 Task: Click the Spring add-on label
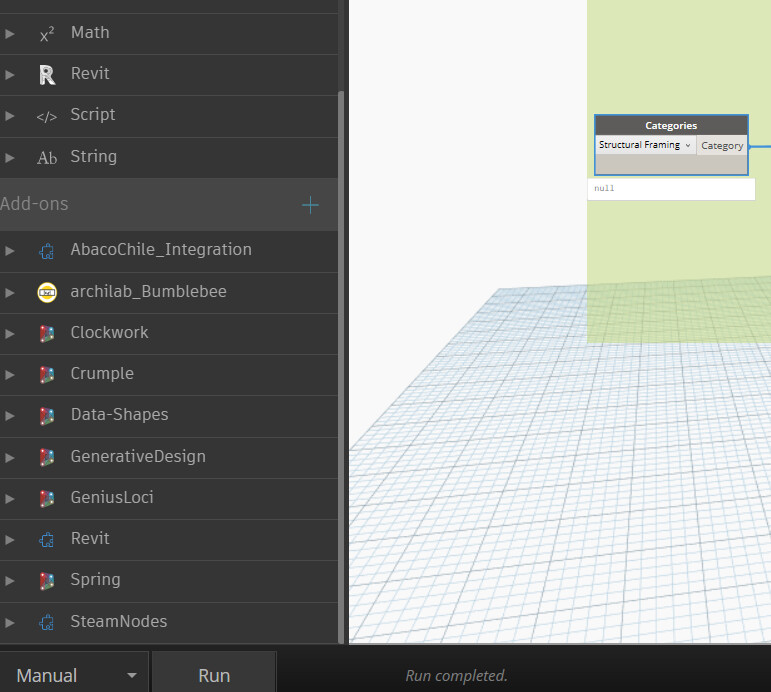point(95,580)
